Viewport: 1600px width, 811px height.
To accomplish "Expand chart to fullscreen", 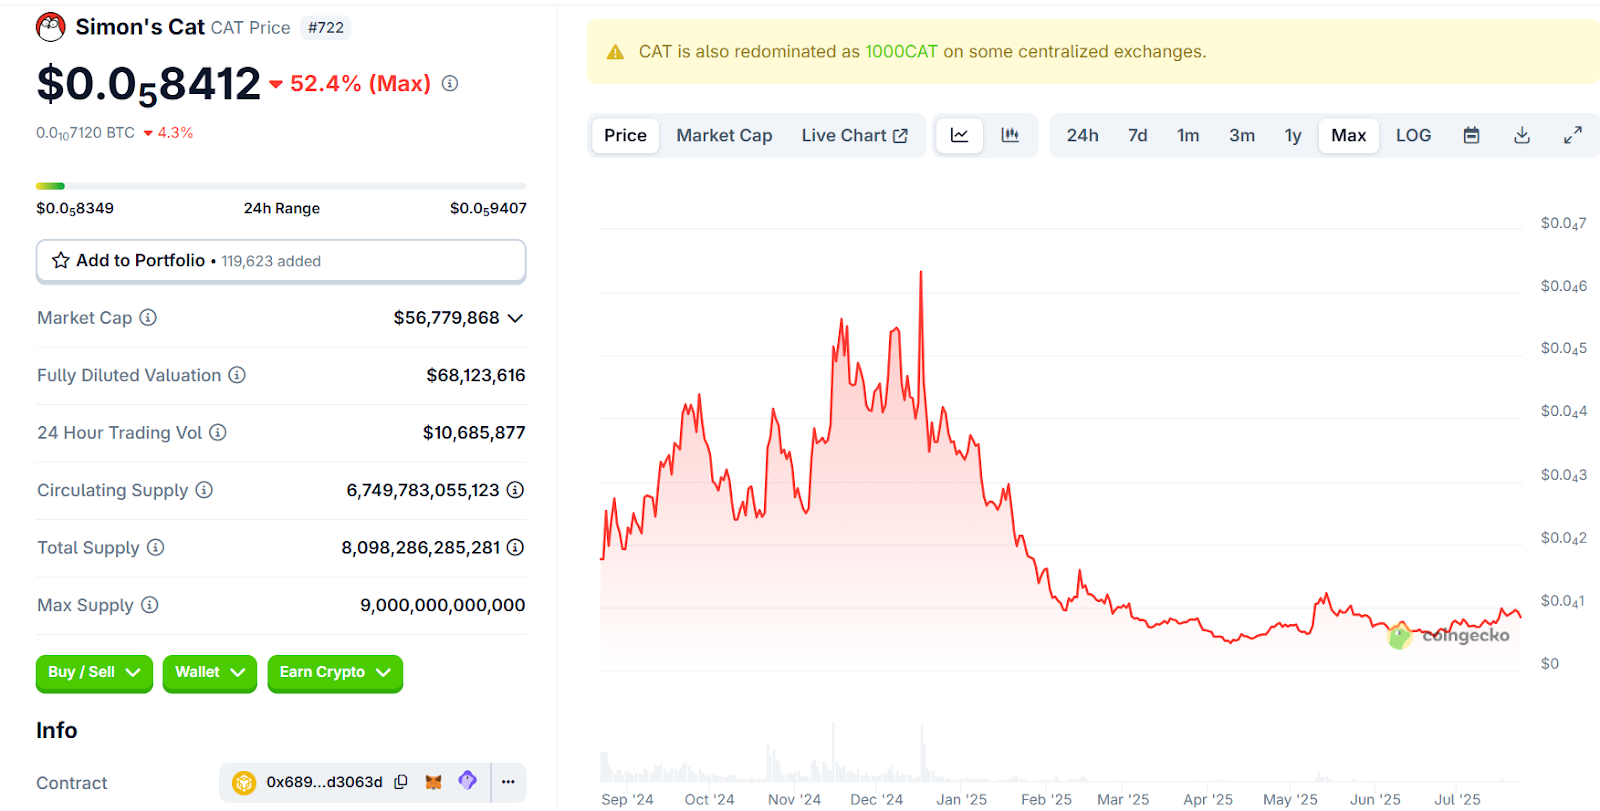I will click(1573, 135).
